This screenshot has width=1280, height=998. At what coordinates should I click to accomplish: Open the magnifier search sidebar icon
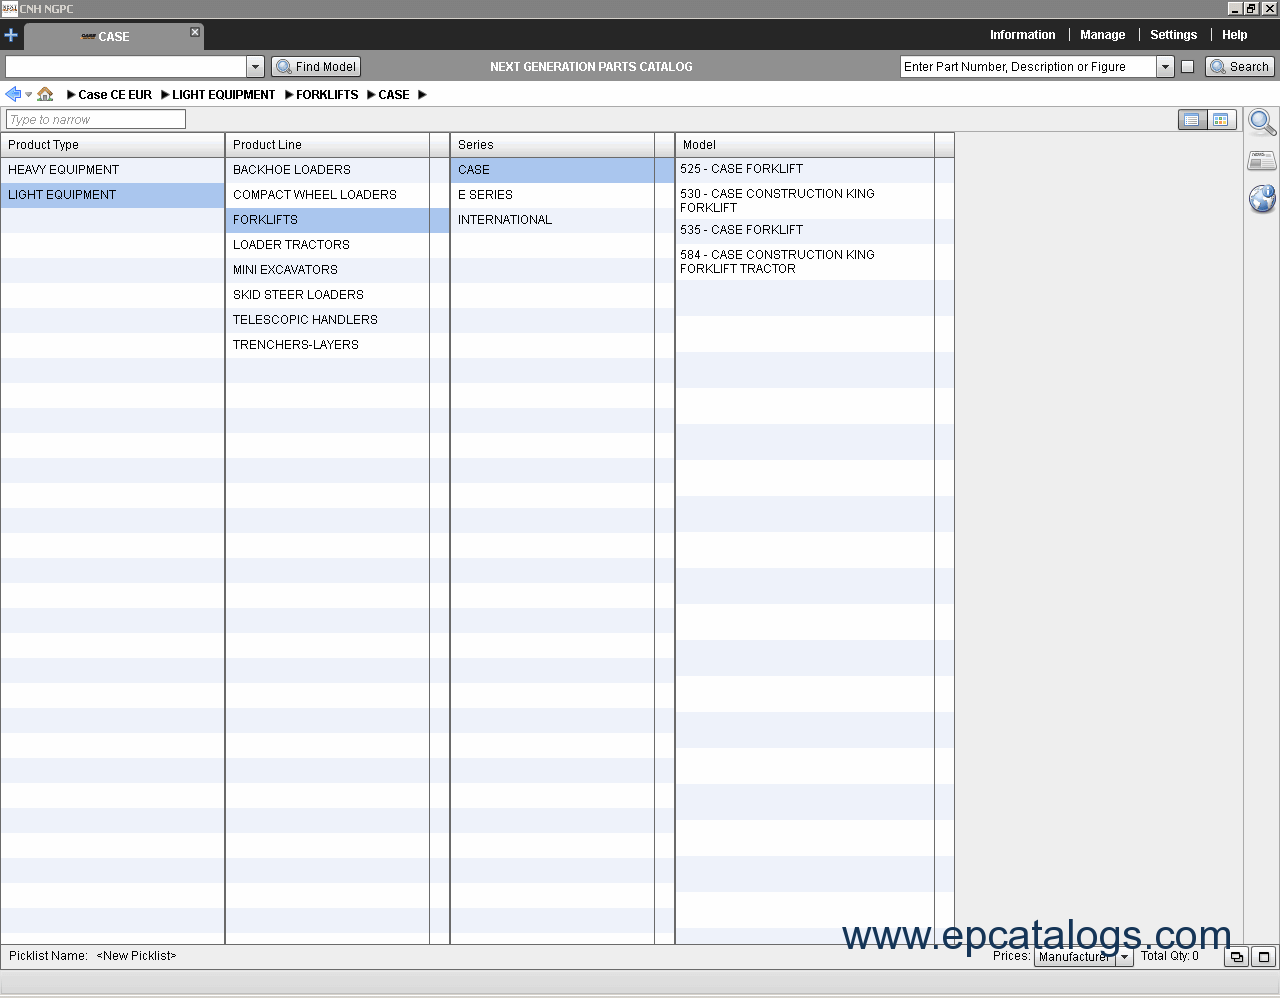[1262, 123]
